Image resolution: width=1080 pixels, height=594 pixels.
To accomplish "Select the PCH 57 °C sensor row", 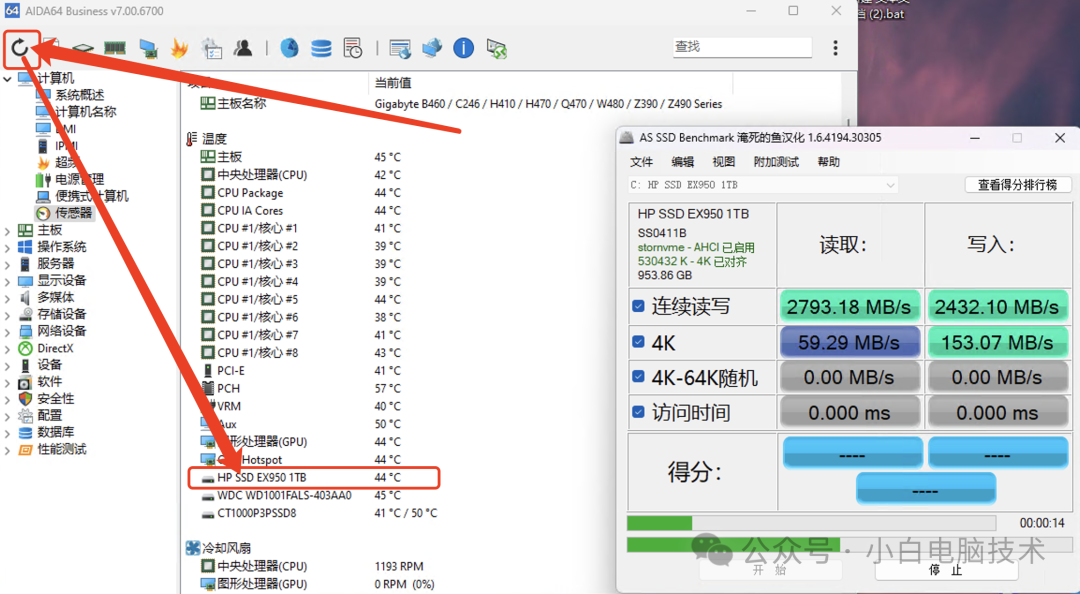I will 300,389.
